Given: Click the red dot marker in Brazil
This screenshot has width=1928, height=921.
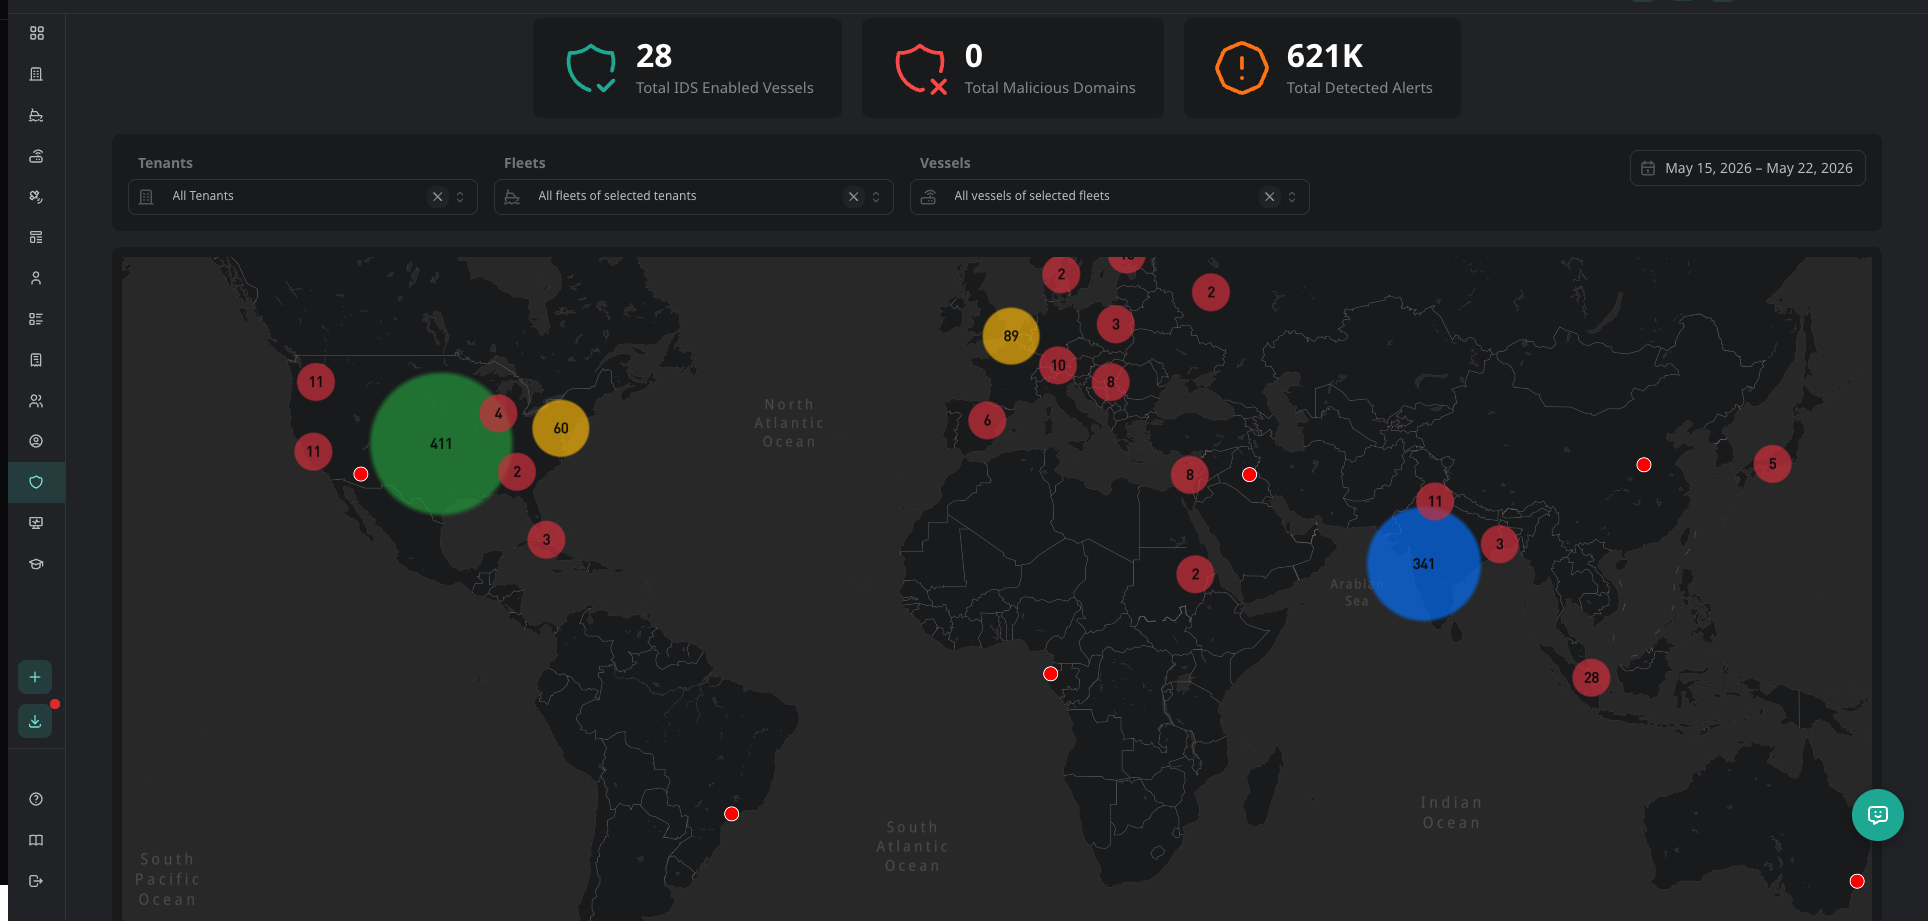Looking at the screenshot, I should click(732, 814).
